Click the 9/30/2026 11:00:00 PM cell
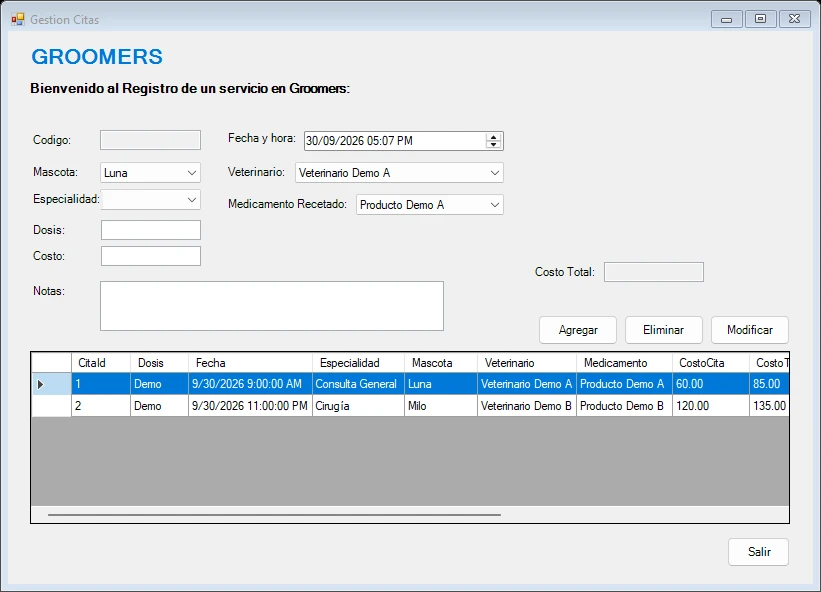 [250, 406]
